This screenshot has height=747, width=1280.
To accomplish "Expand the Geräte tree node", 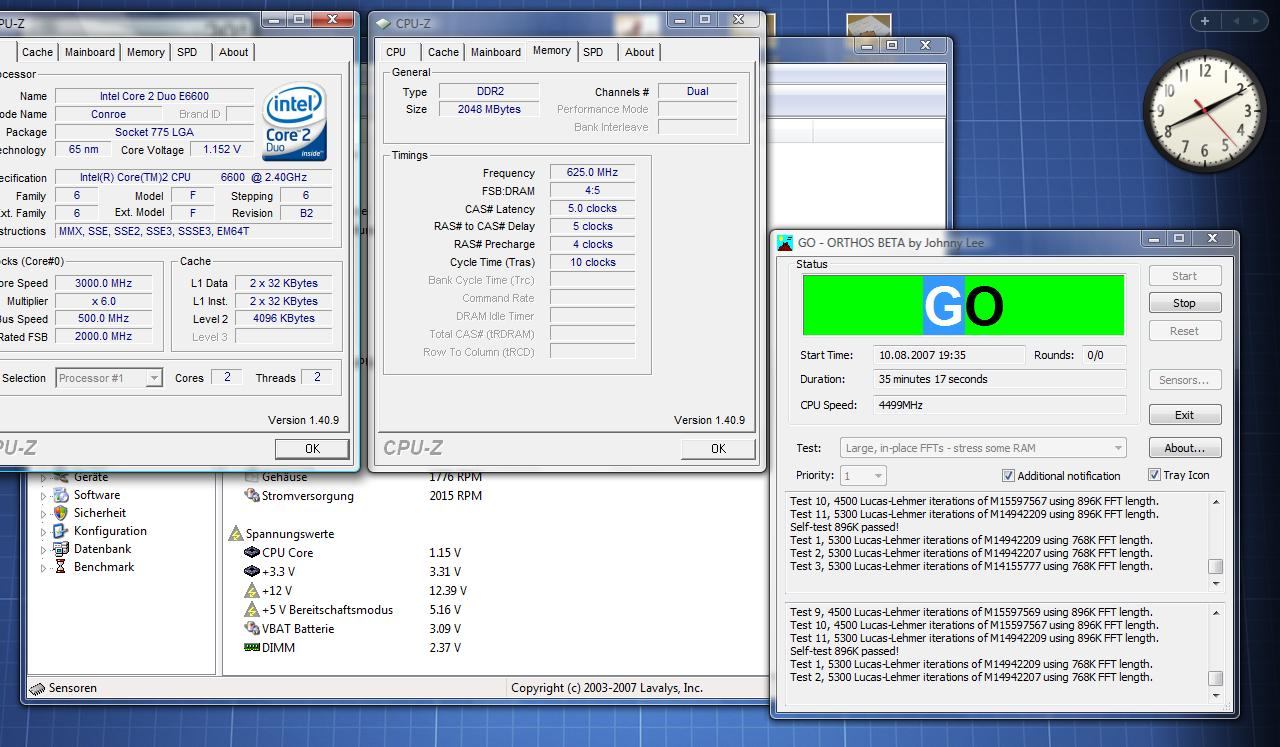I will coord(43,478).
